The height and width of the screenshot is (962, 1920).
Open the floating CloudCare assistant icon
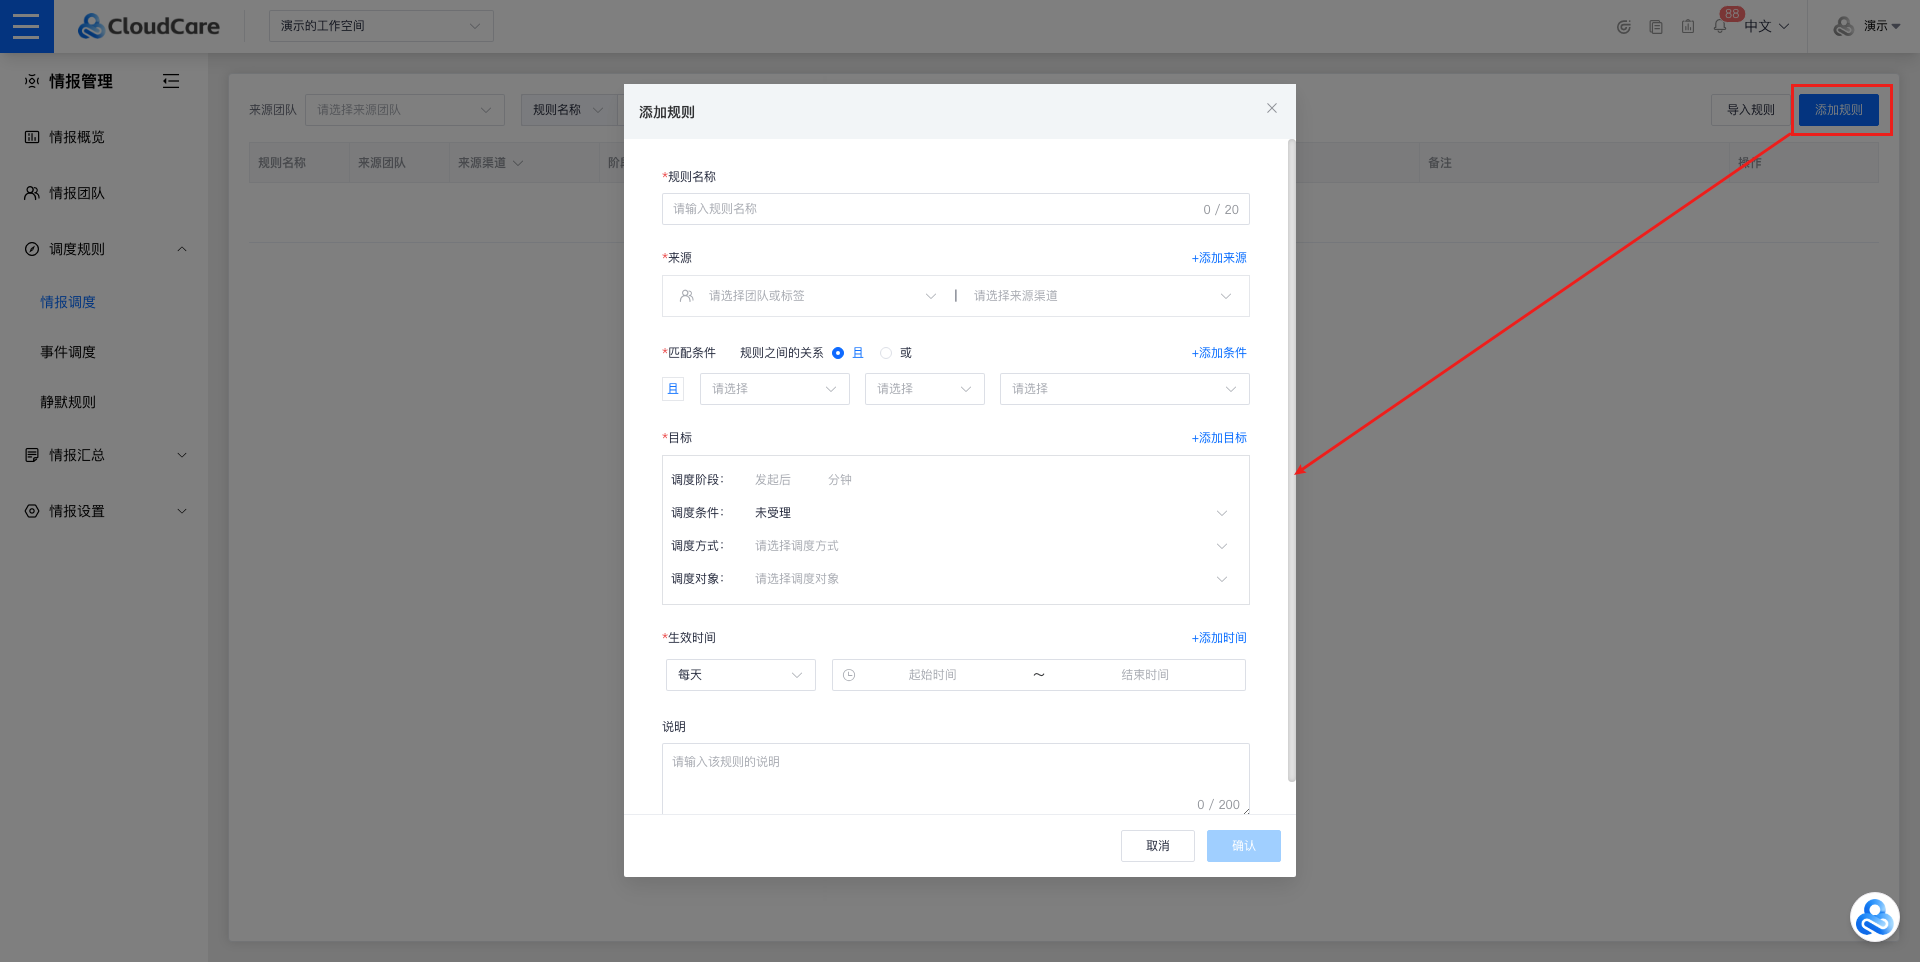[1873, 917]
